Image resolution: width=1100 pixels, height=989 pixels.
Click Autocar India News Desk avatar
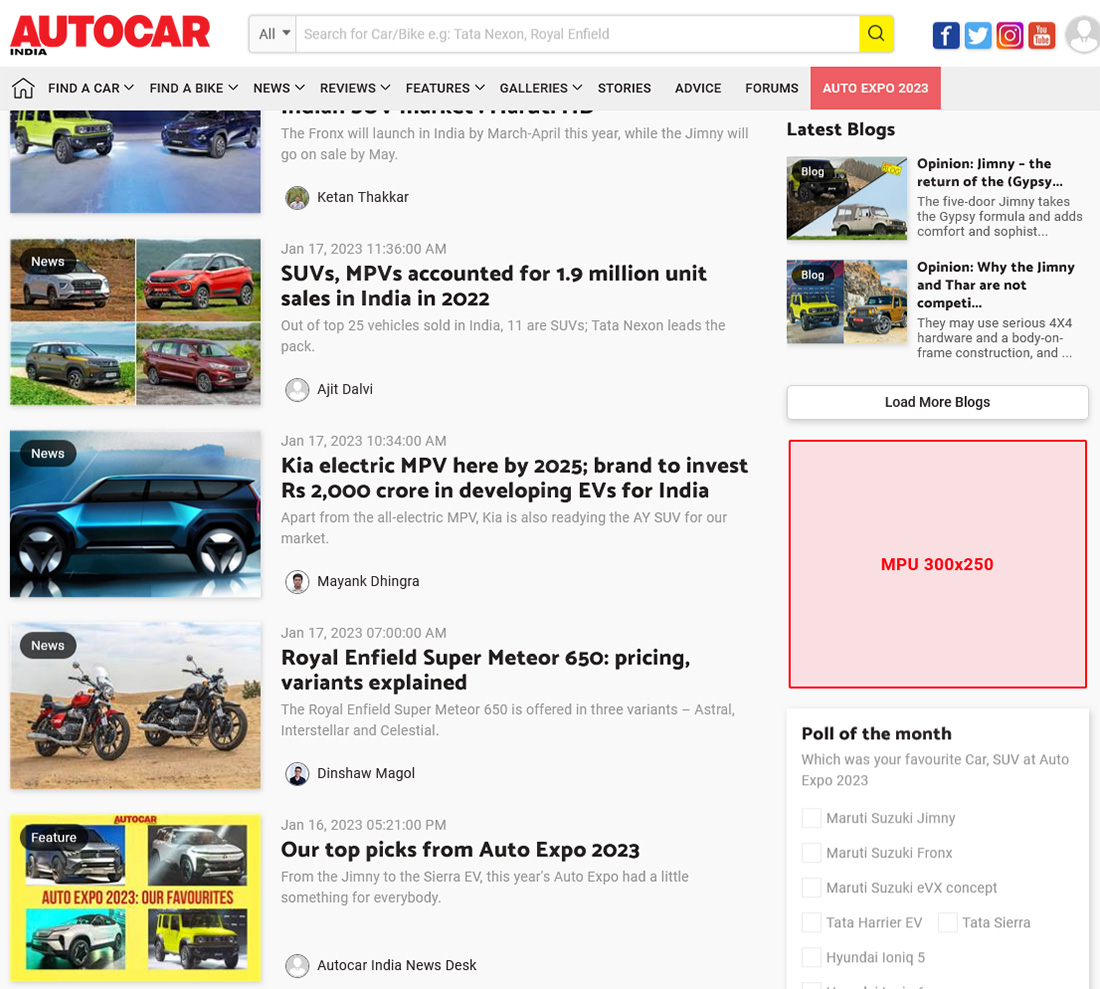[297, 966]
